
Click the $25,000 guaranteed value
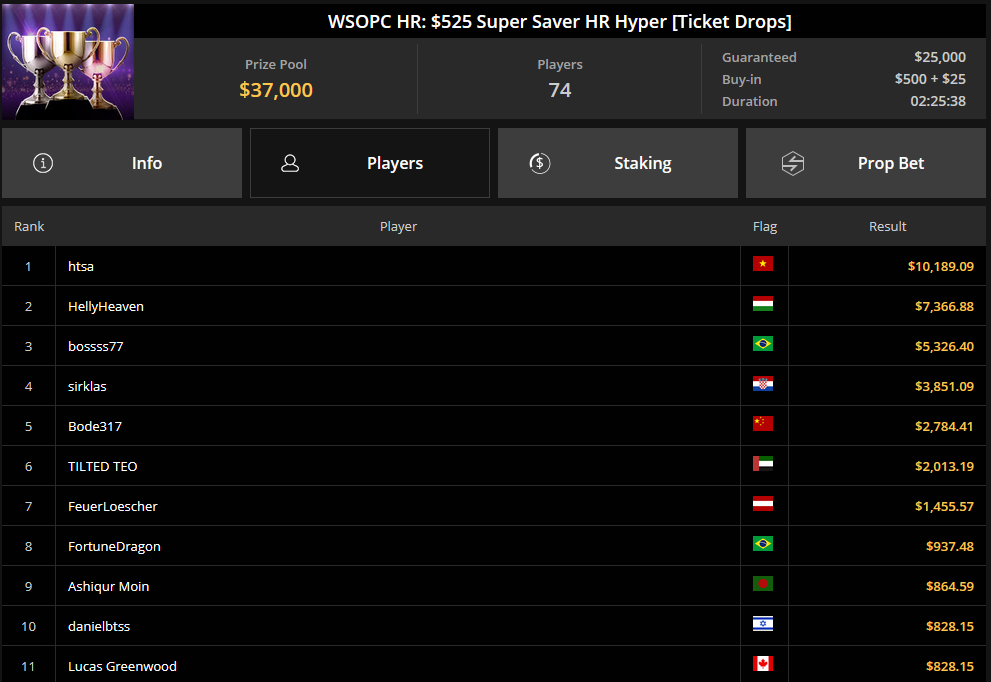940,57
